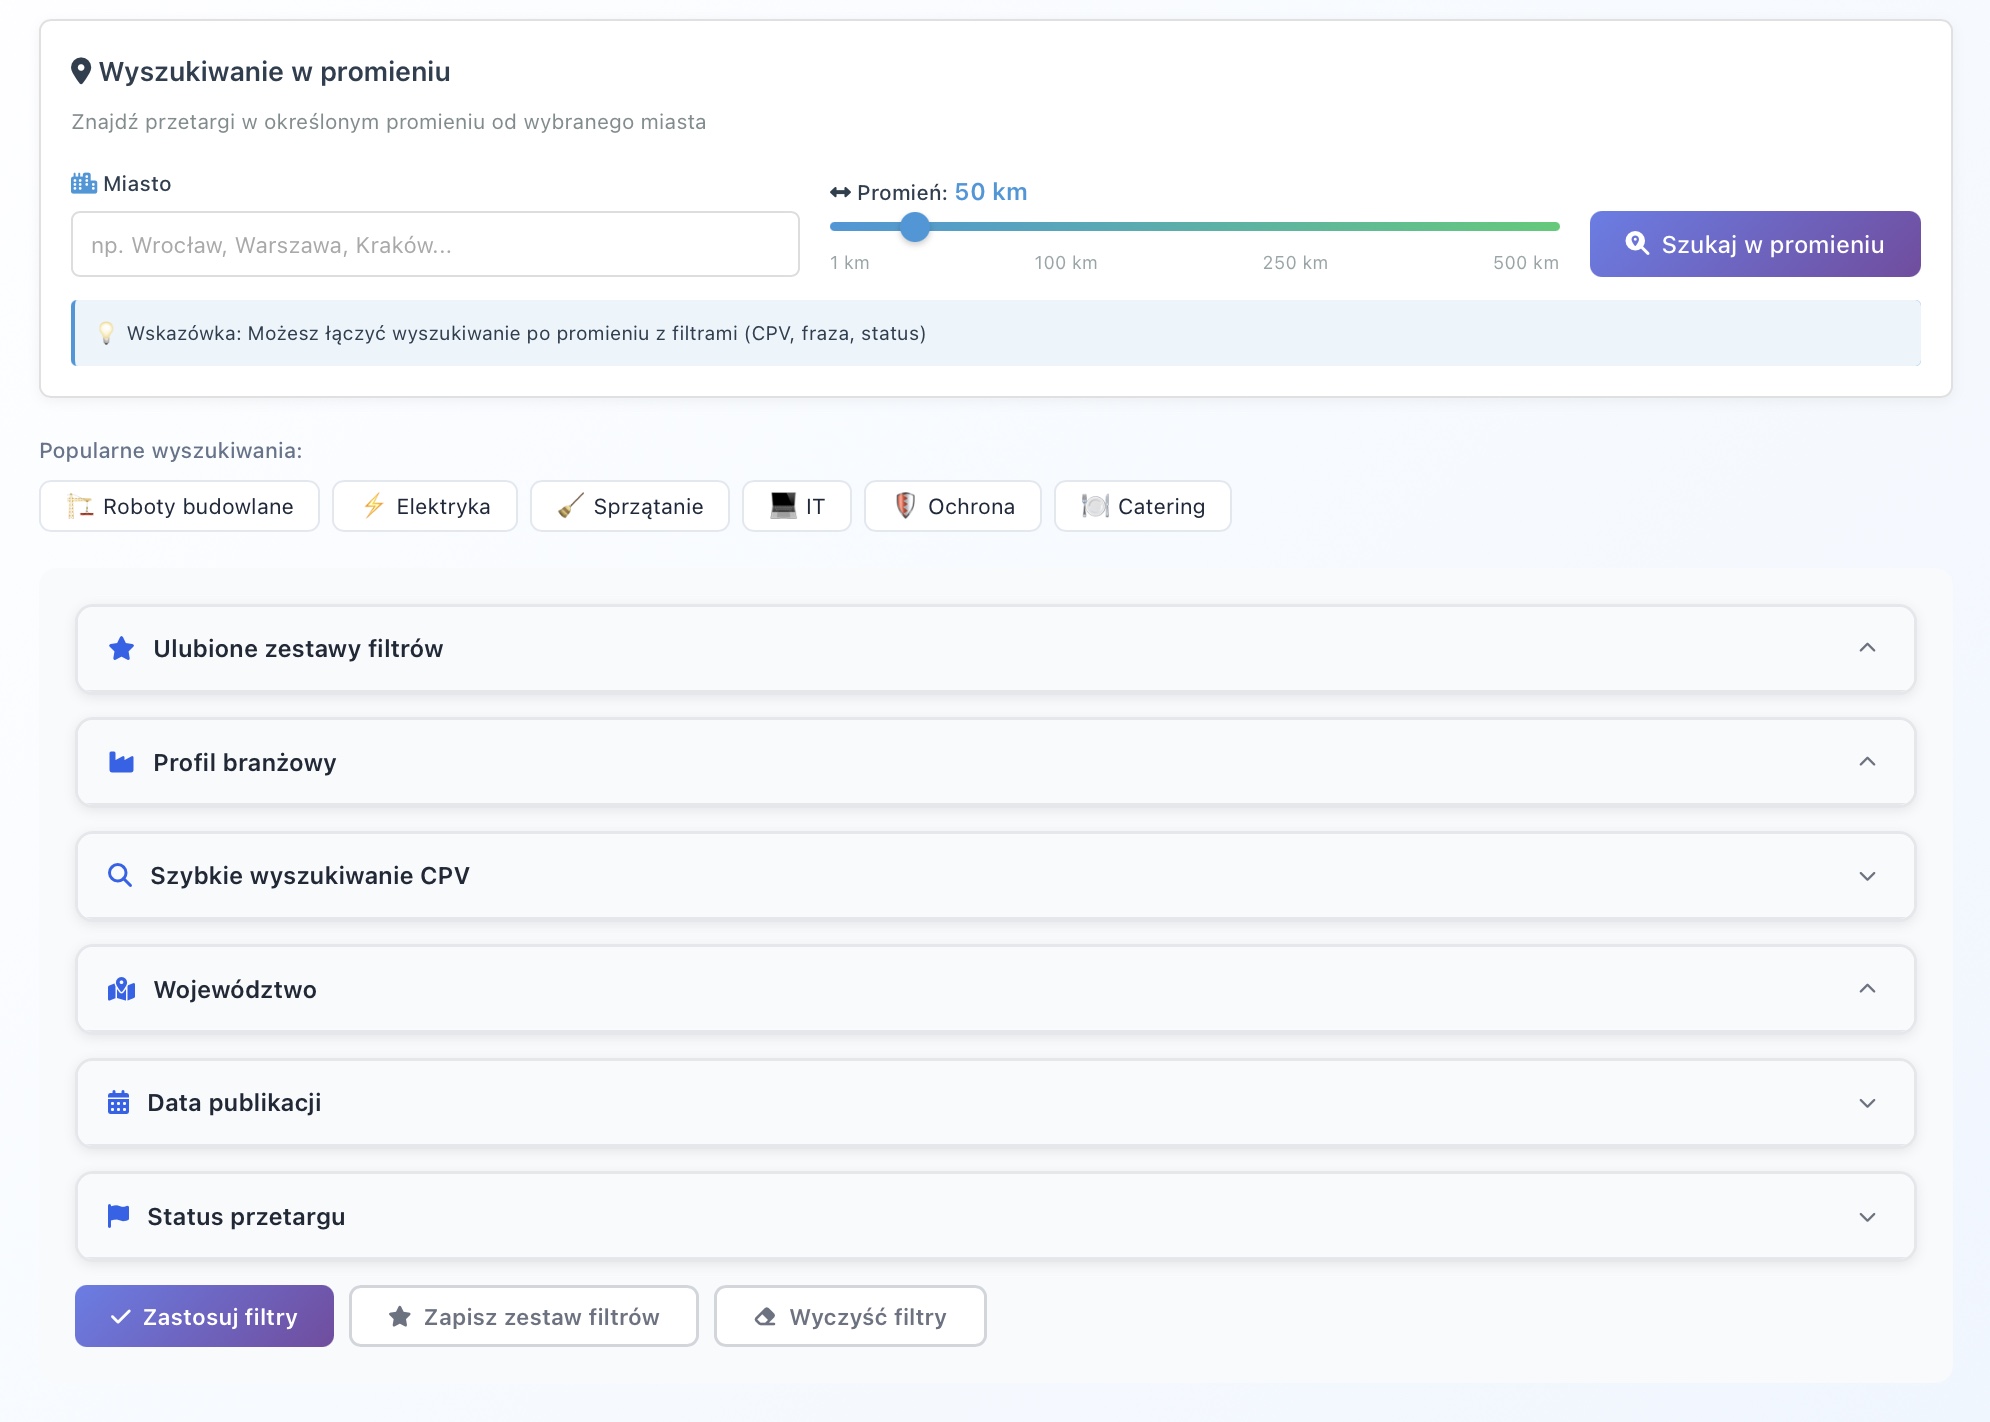Viewport: 1990px width, 1422px height.
Task: Click the flag icon beside Status przetargu
Action: coord(118,1216)
